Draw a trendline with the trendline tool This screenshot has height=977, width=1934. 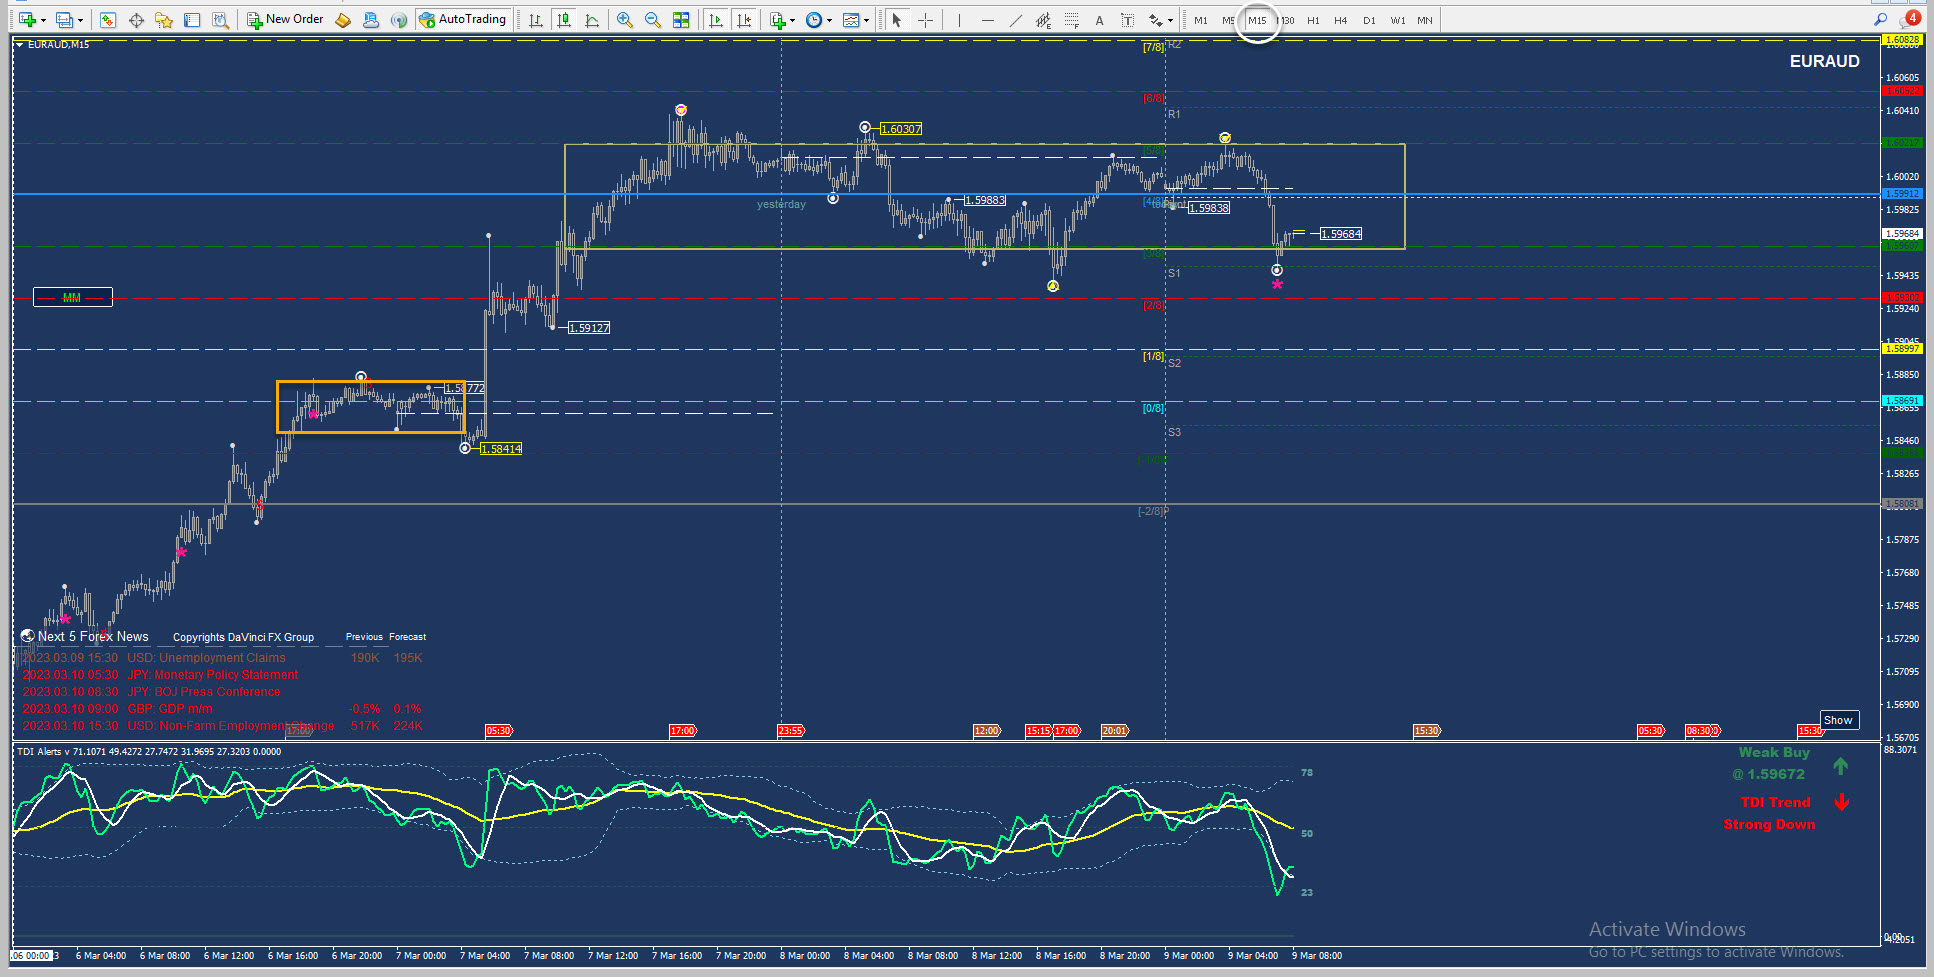tap(1016, 20)
